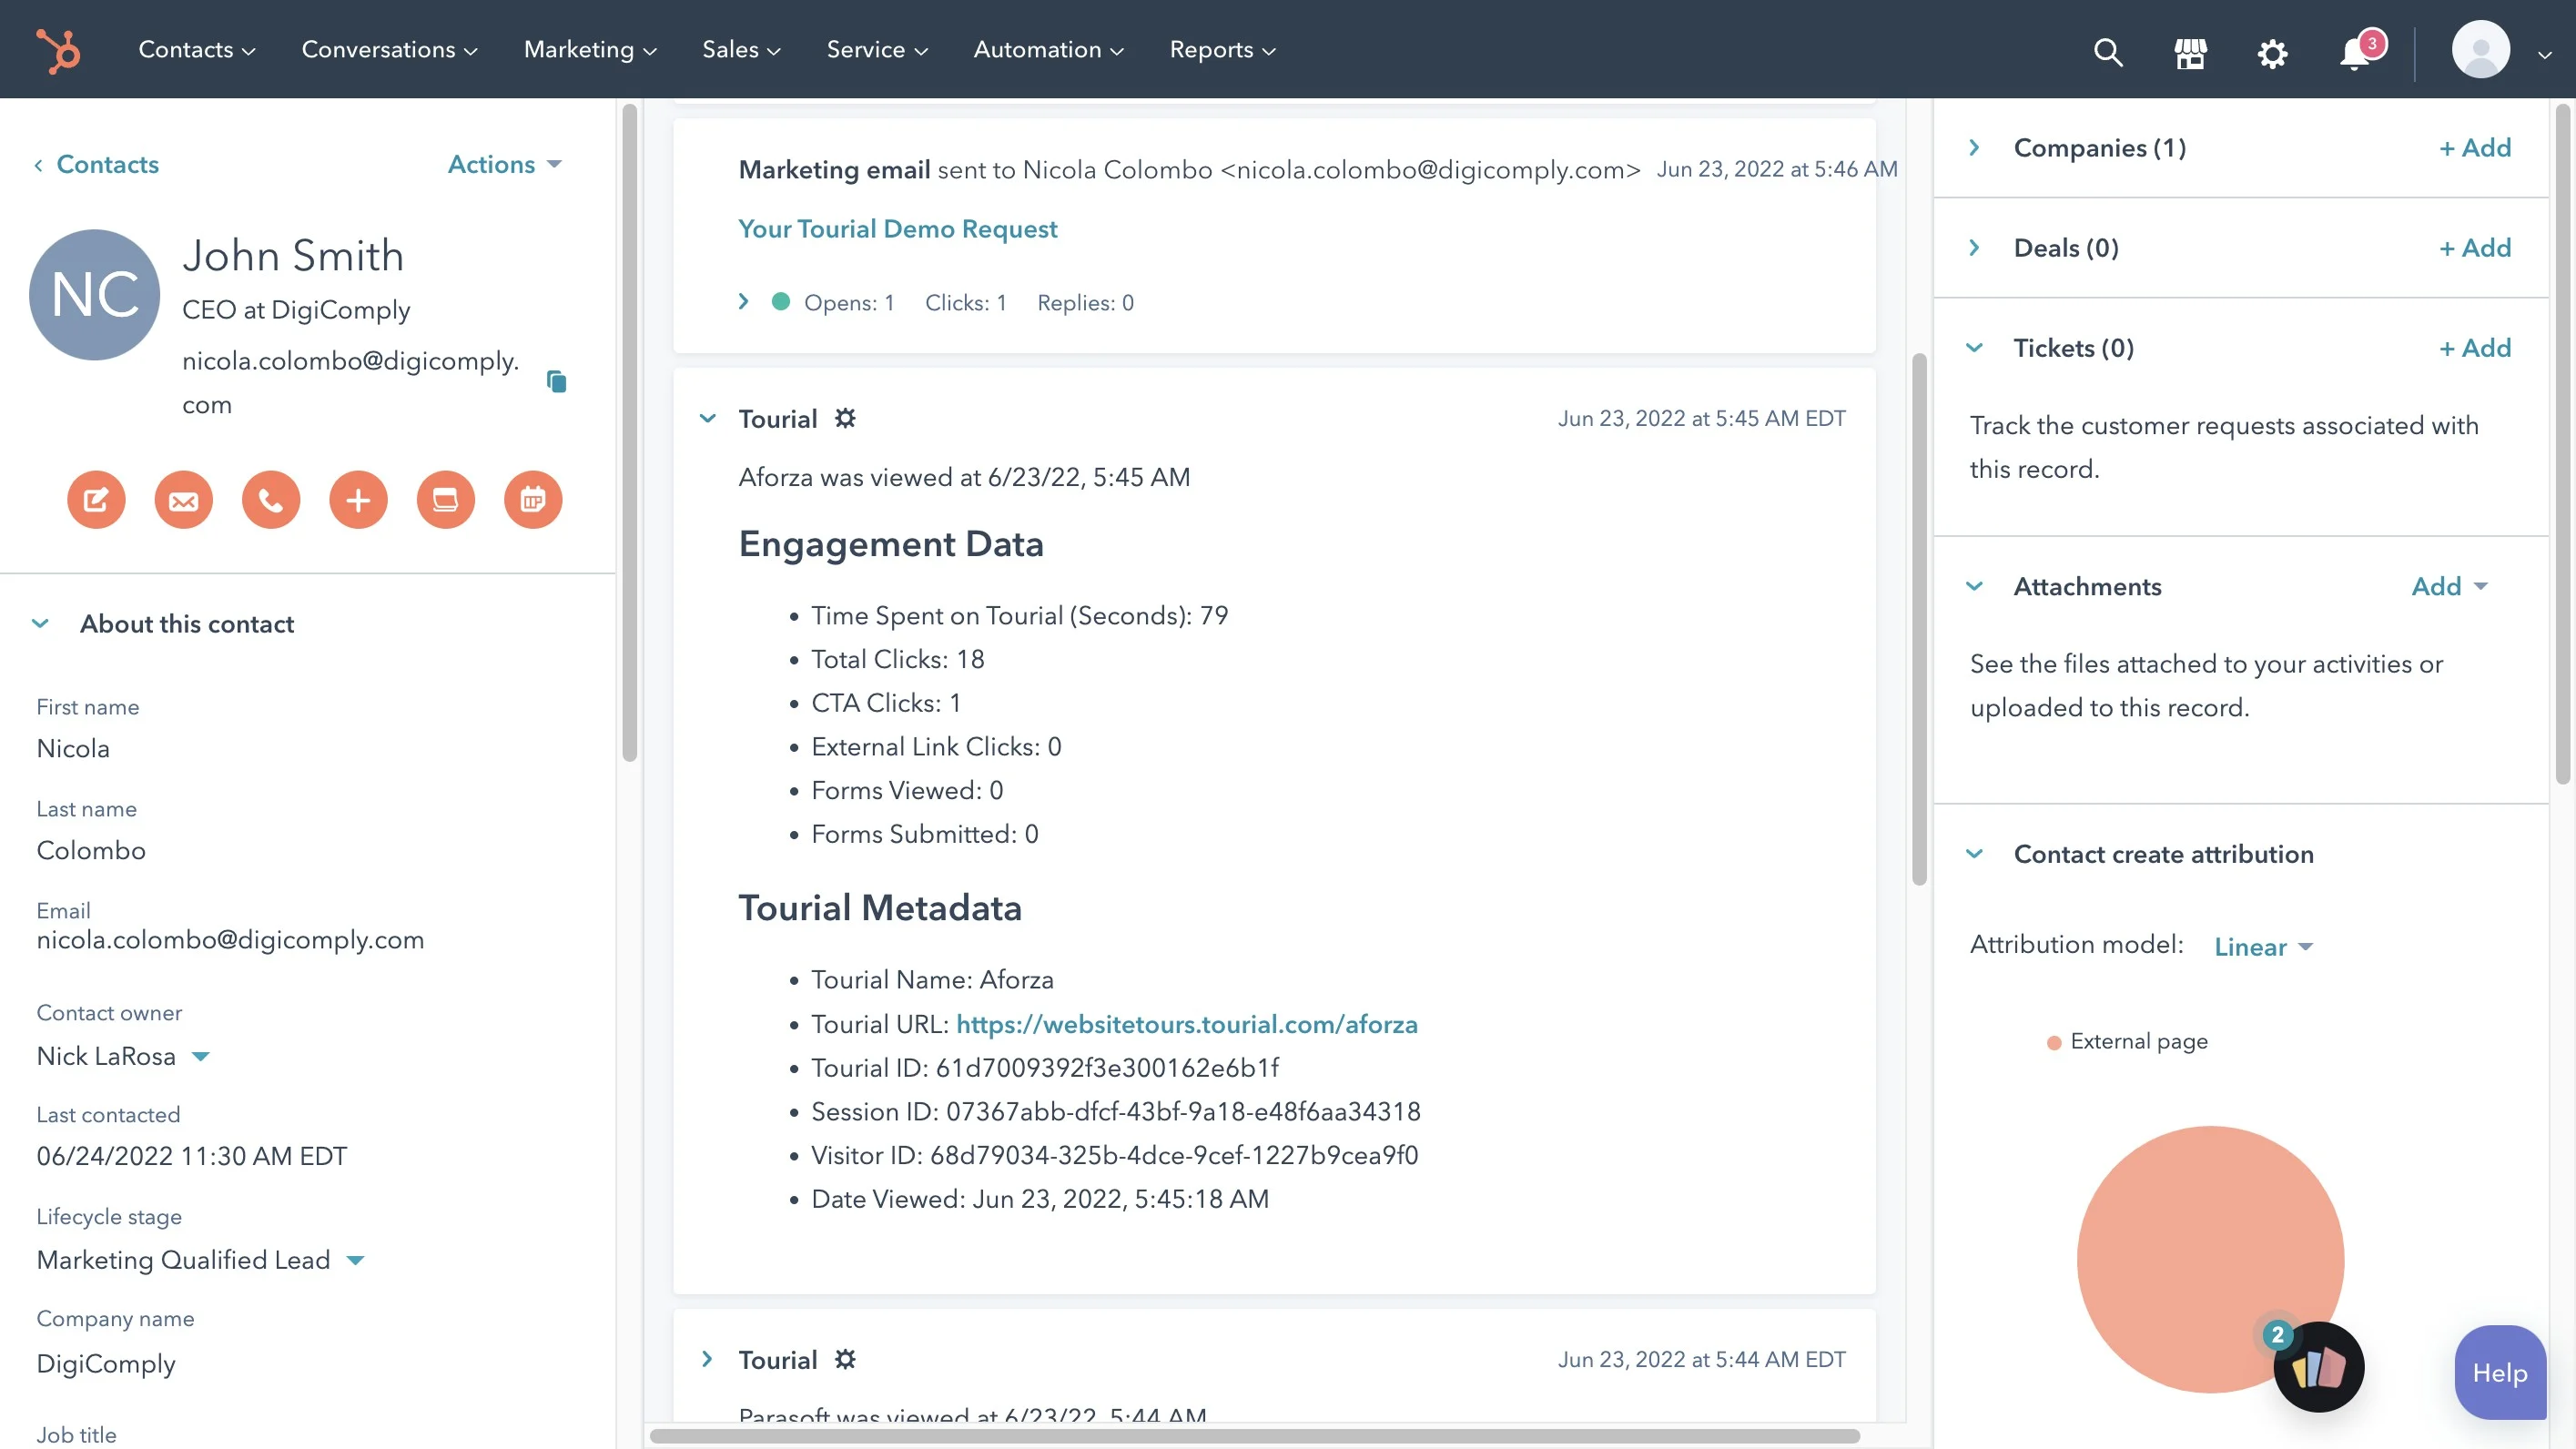Log activity with orange plus icon
Screen dimensions: 2576x1449
(x=358, y=499)
